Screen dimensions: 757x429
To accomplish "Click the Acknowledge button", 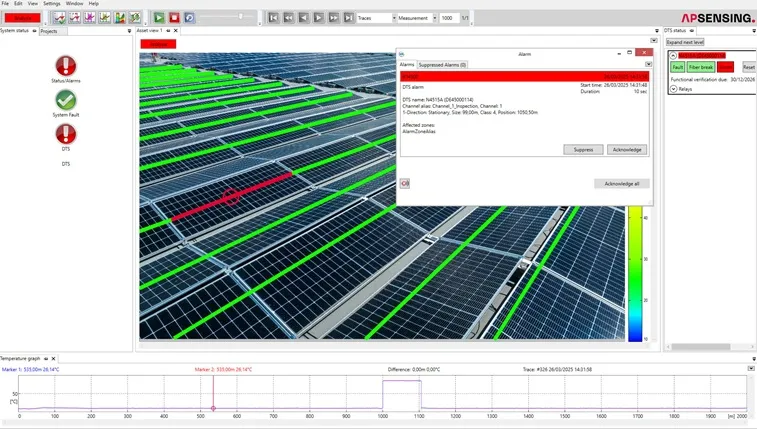I will 626,150.
